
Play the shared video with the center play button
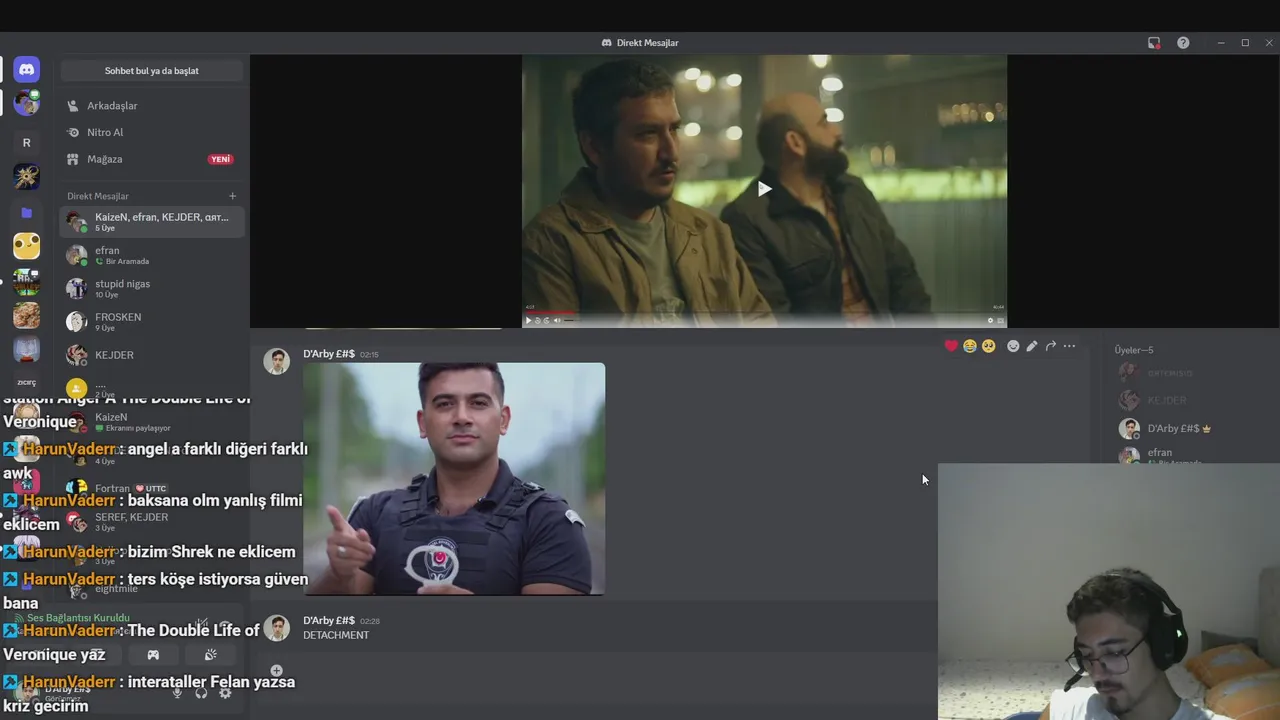click(764, 189)
